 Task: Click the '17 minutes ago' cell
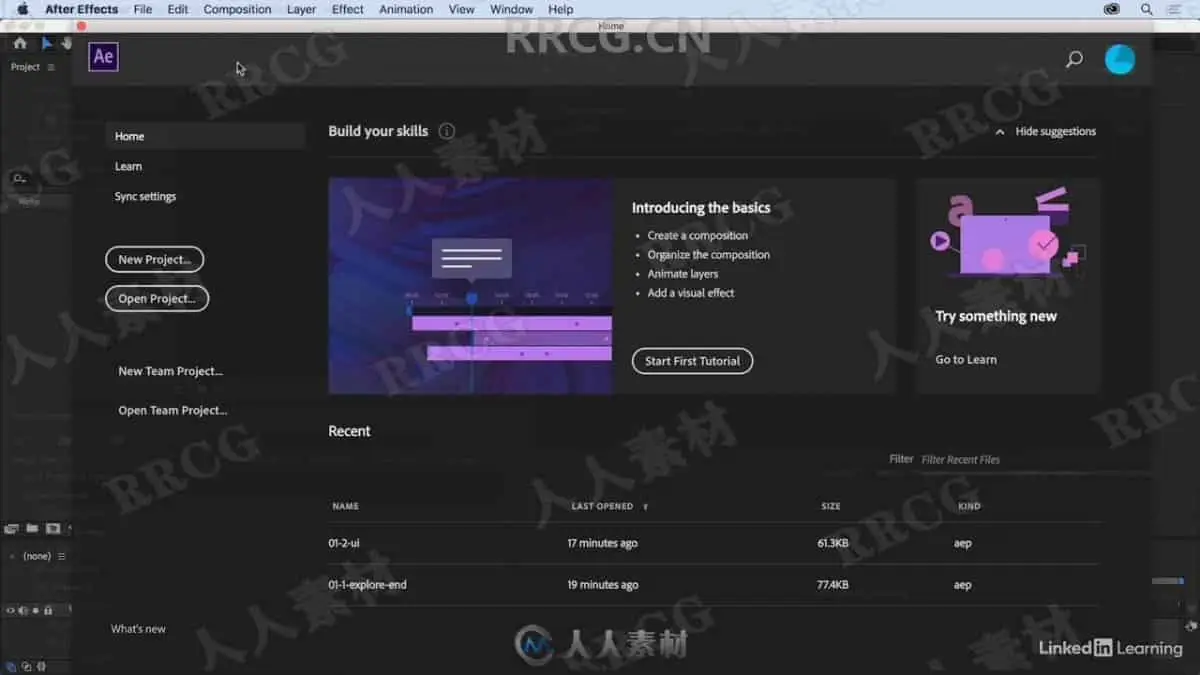(602, 543)
